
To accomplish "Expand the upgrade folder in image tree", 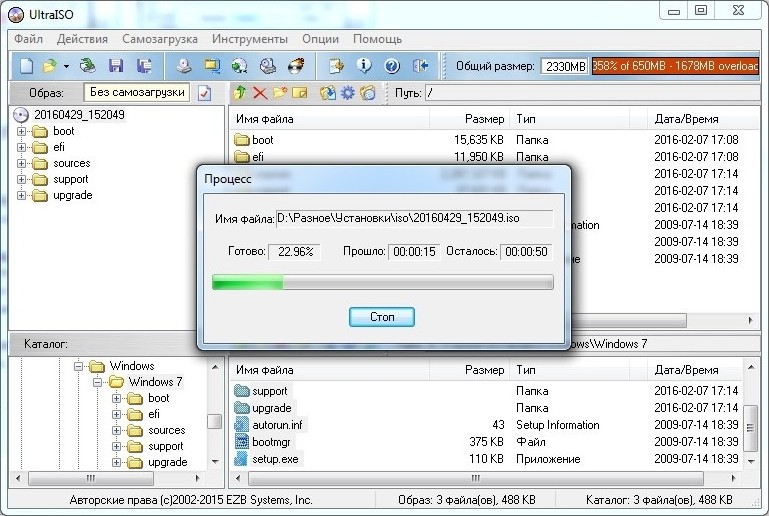I will click(21, 195).
